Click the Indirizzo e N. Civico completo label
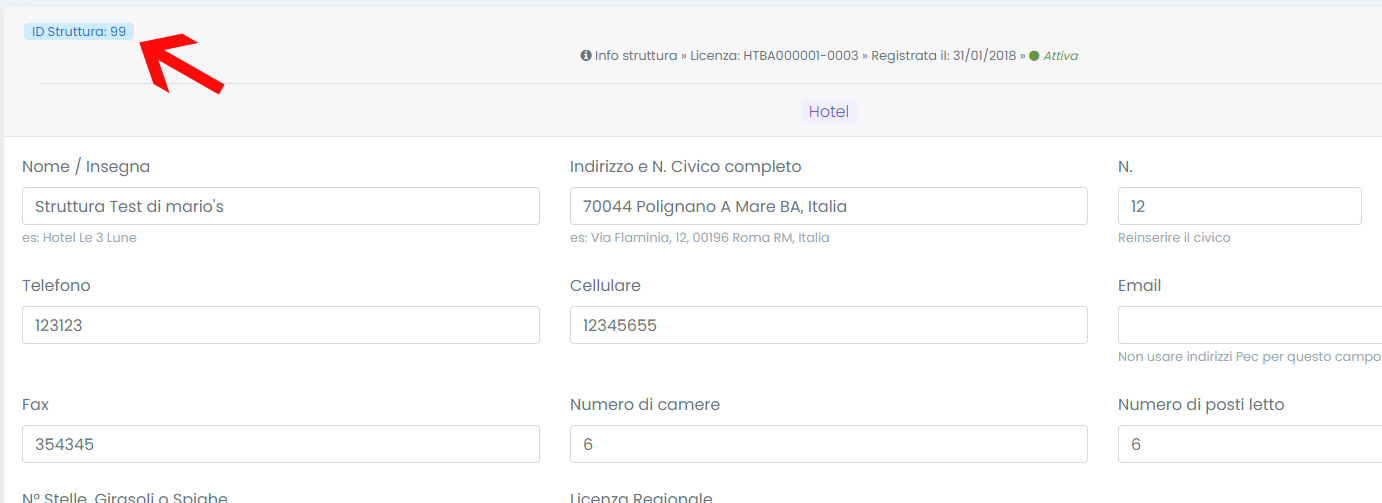Screen dimensions: 1382x503 coord(686,167)
